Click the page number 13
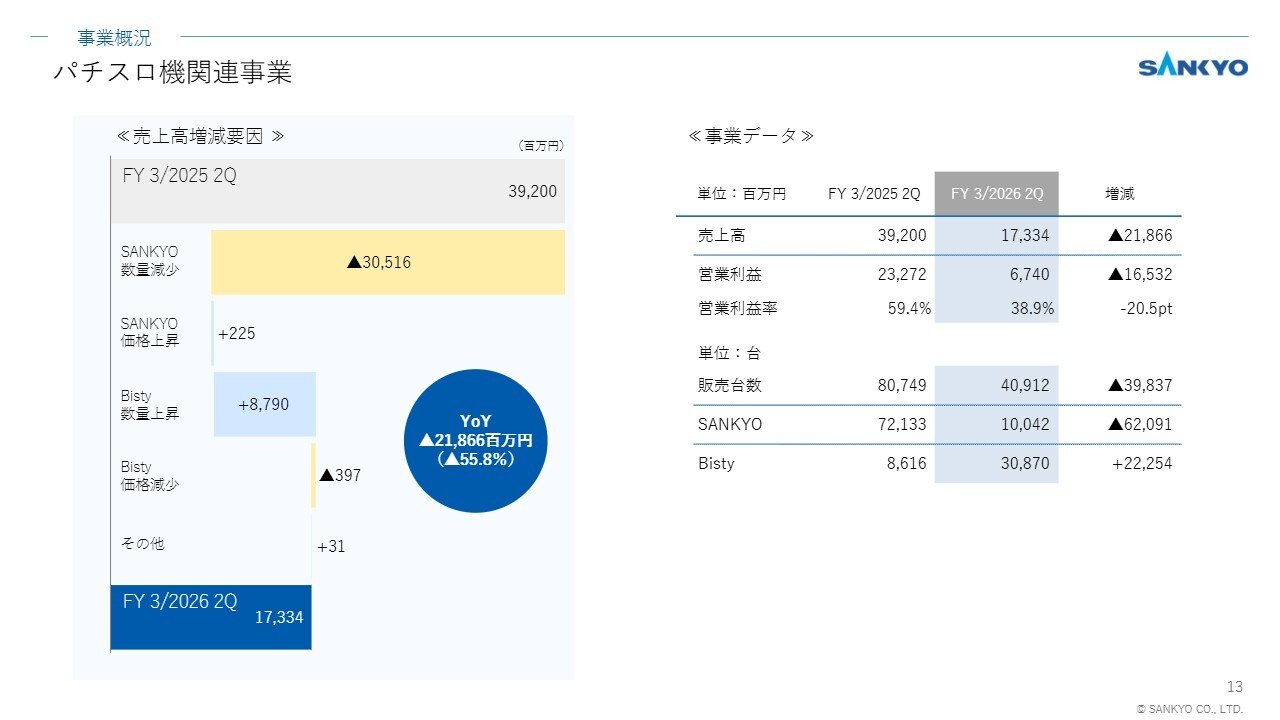 point(1234,686)
